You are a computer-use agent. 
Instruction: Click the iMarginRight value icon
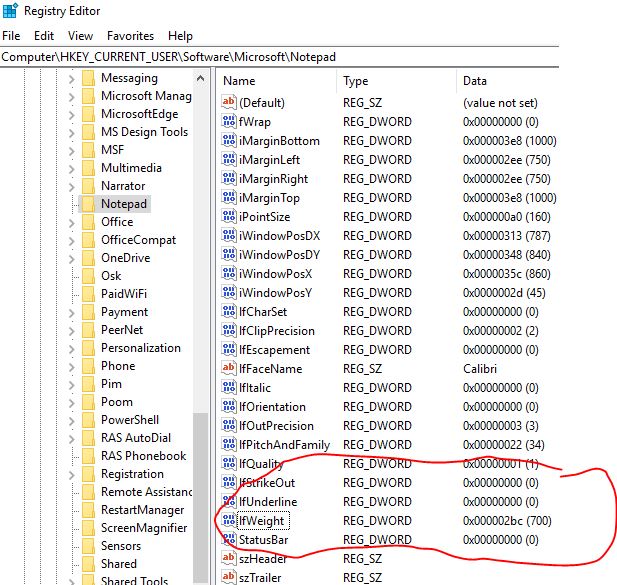pos(229,178)
